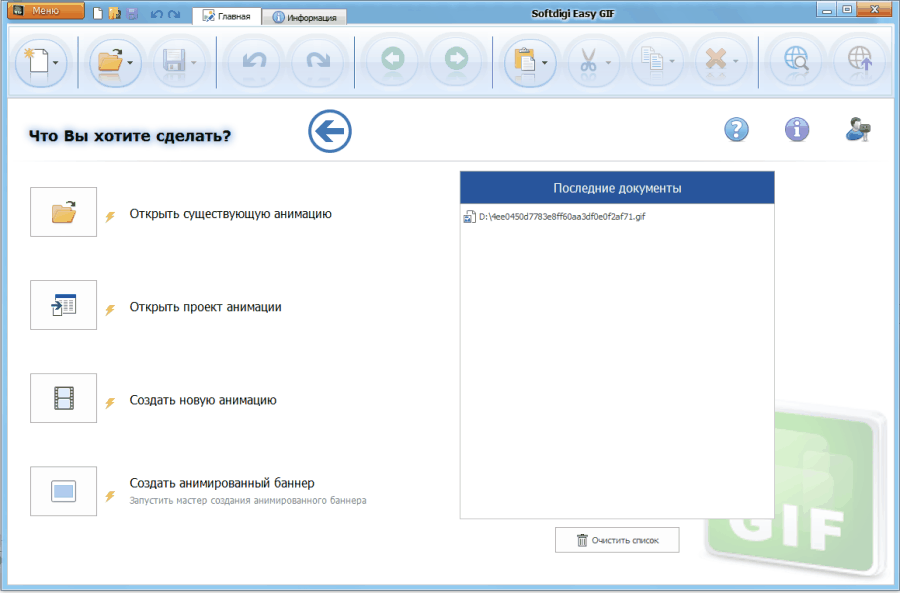Click the project table icon button
Image resolution: width=900 pixels, height=593 pixels.
pyautogui.click(x=64, y=305)
